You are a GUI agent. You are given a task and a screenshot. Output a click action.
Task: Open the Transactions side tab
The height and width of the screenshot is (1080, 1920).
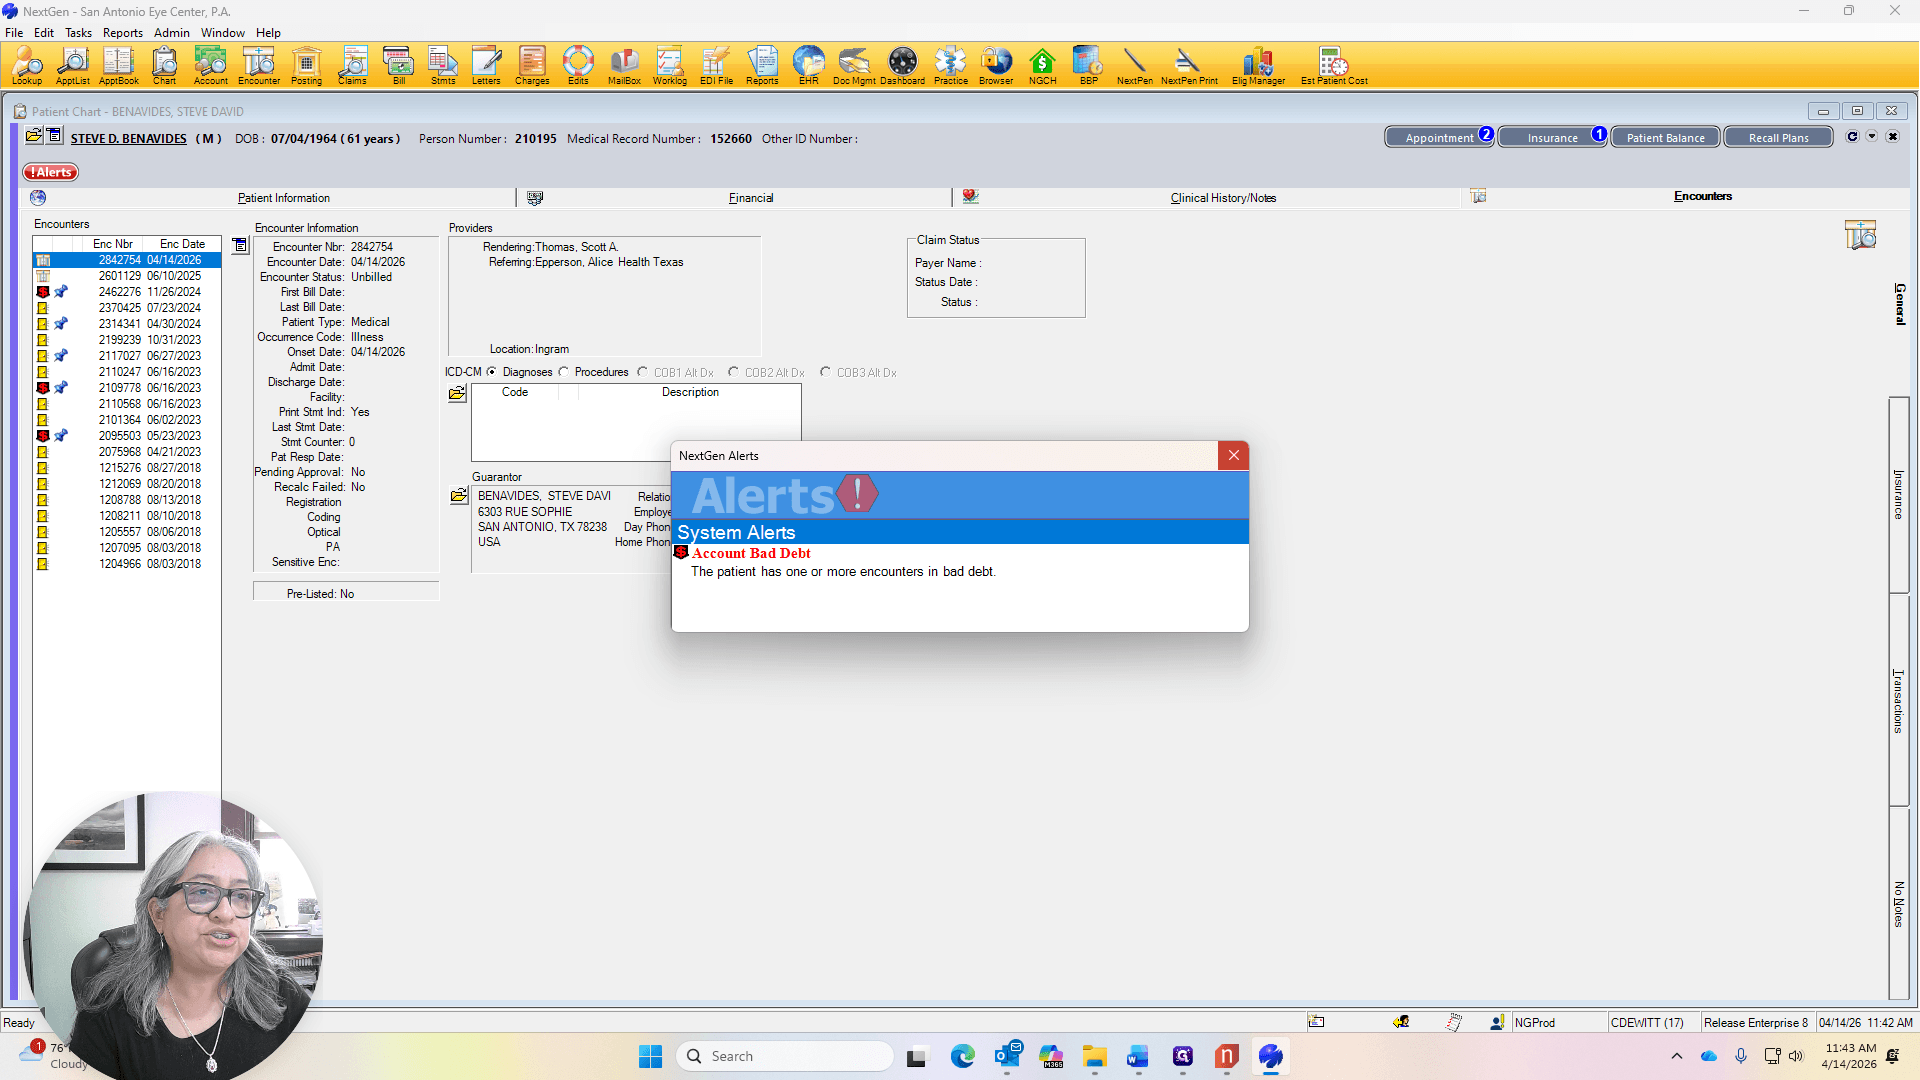pyautogui.click(x=1898, y=701)
